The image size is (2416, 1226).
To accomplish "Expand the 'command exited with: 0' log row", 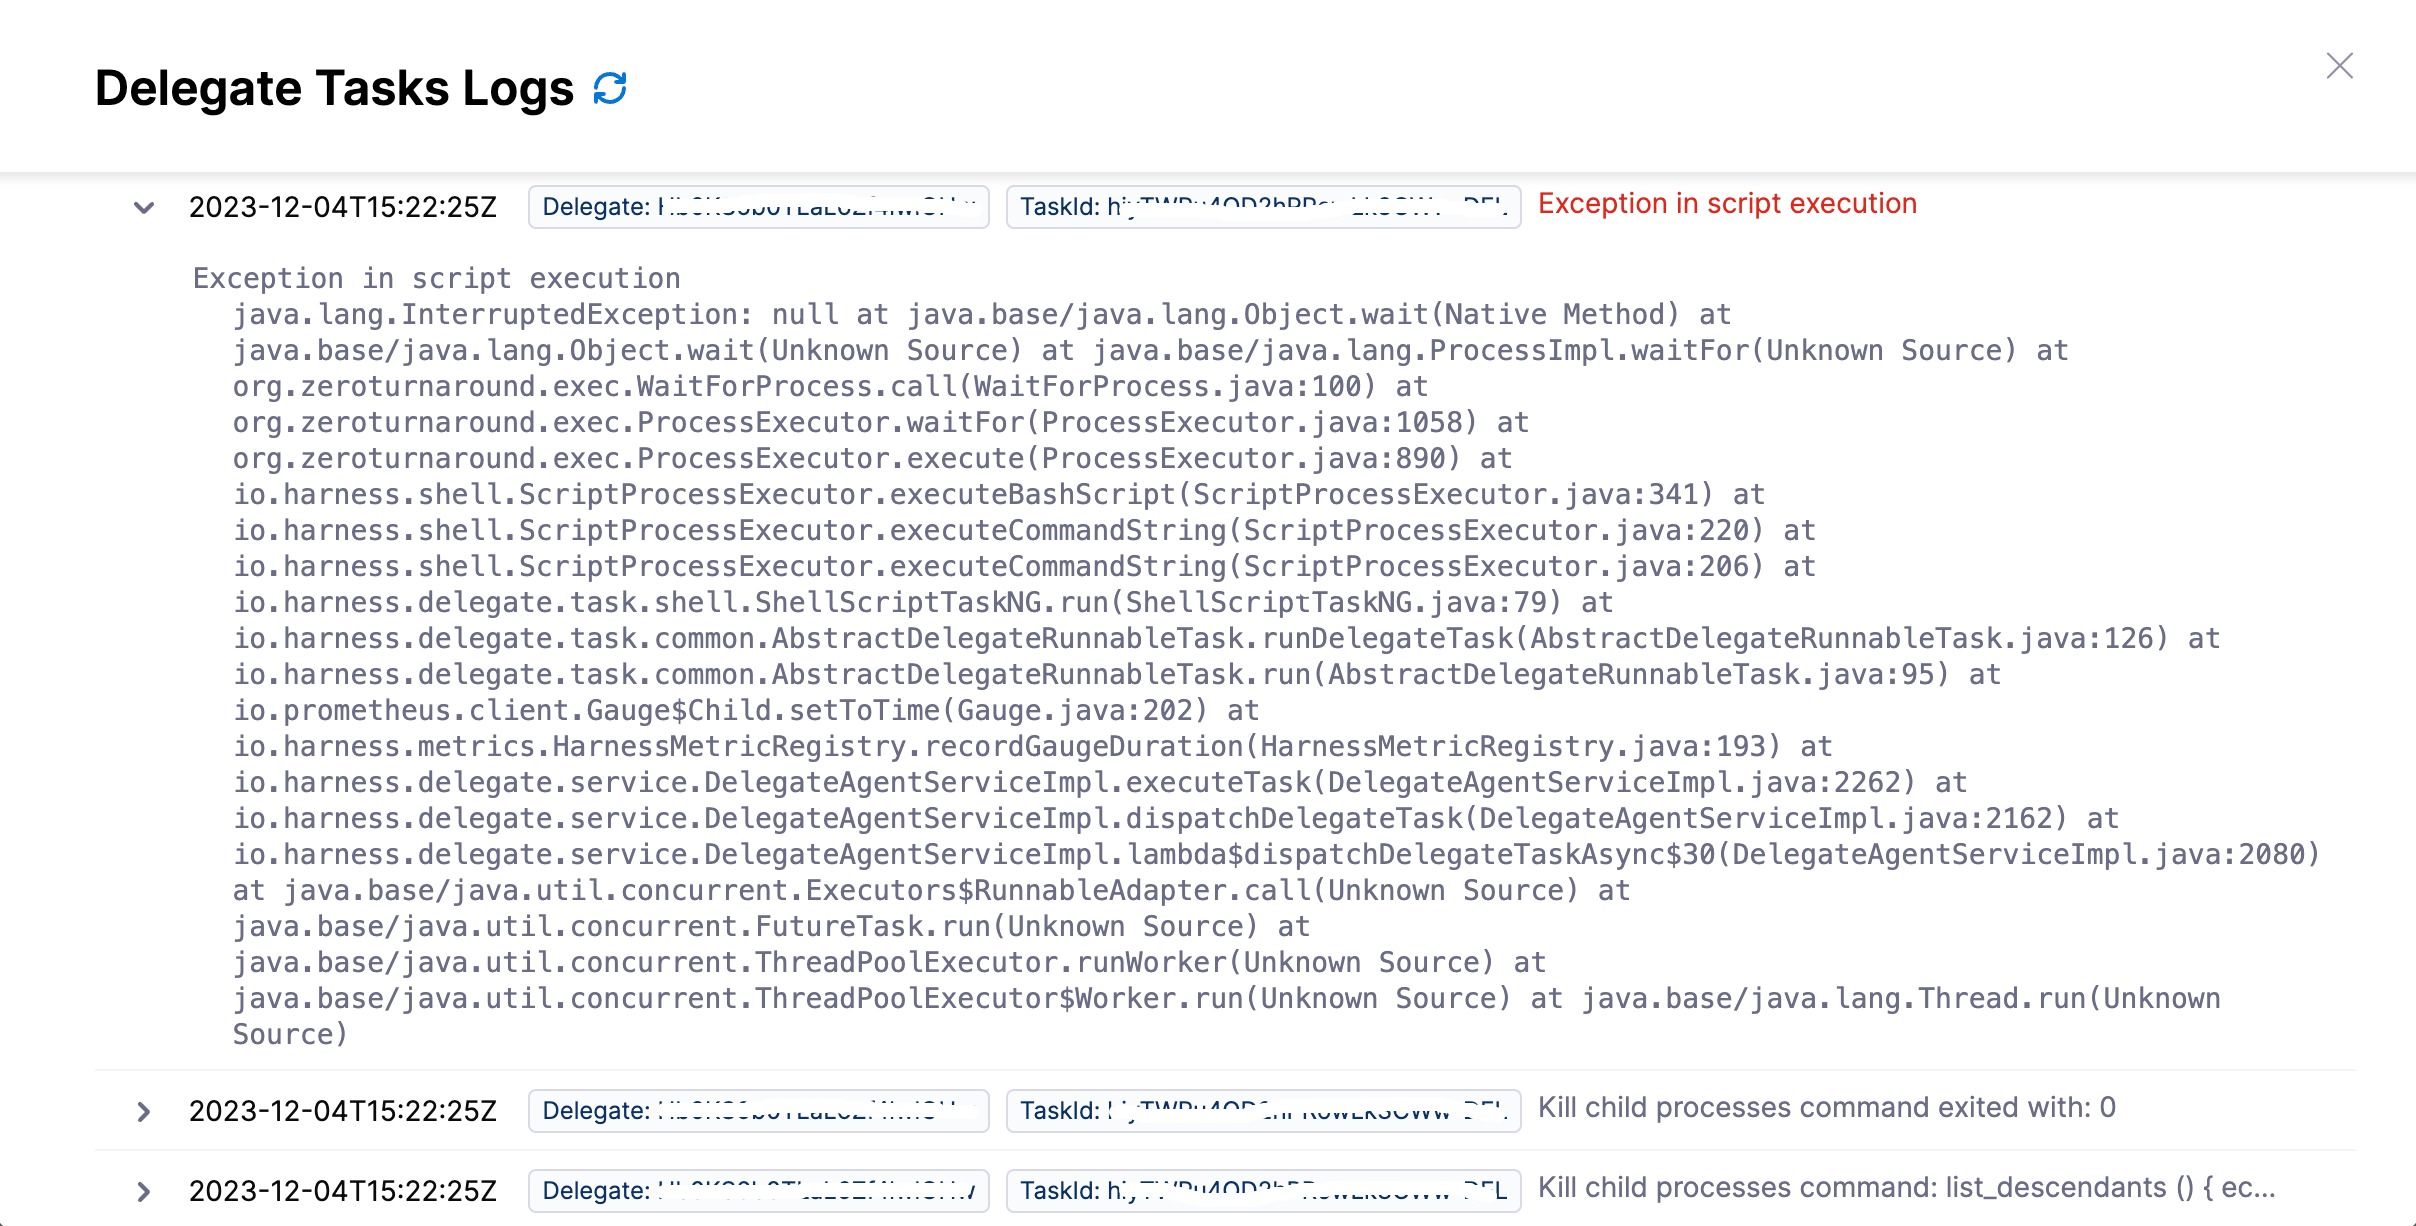I will pyautogui.click(x=144, y=1111).
